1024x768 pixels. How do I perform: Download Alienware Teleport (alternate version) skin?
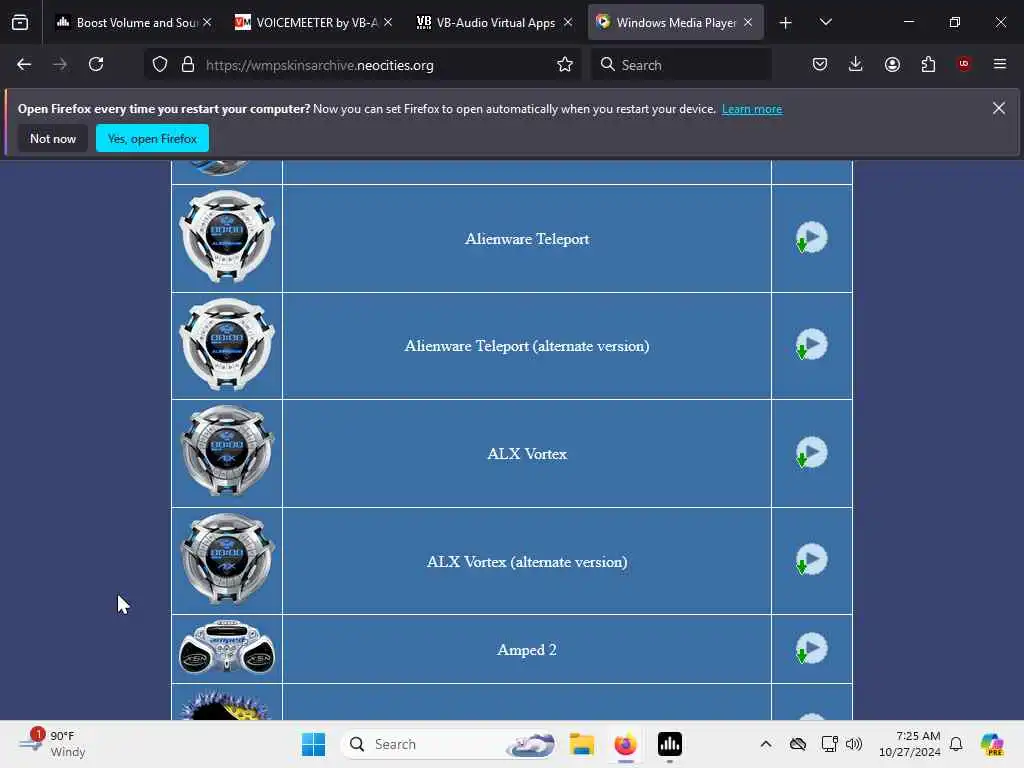click(811, 345)
